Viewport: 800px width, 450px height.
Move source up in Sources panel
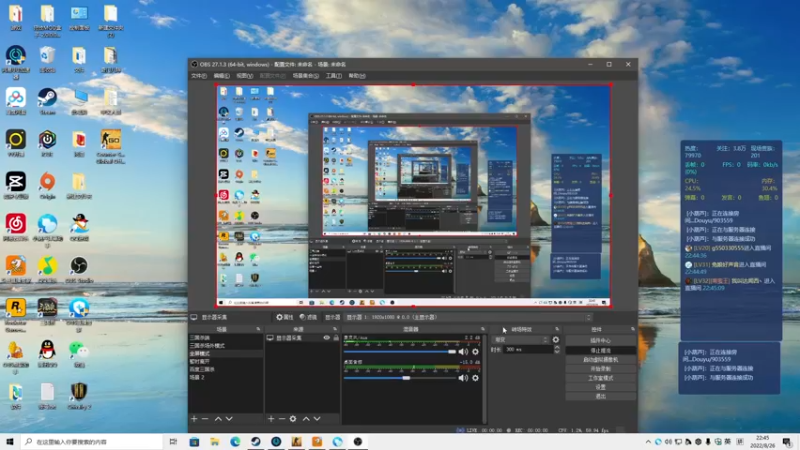306,419
